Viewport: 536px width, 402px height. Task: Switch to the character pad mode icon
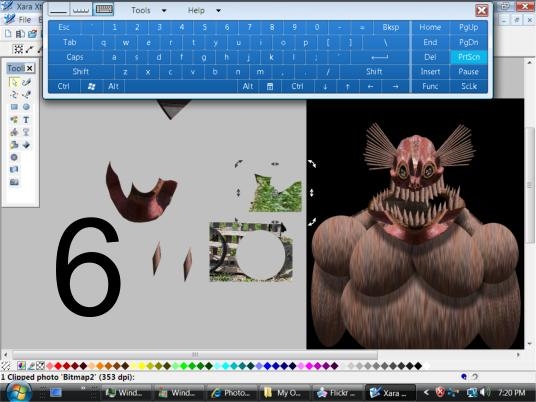coord(81,10)
